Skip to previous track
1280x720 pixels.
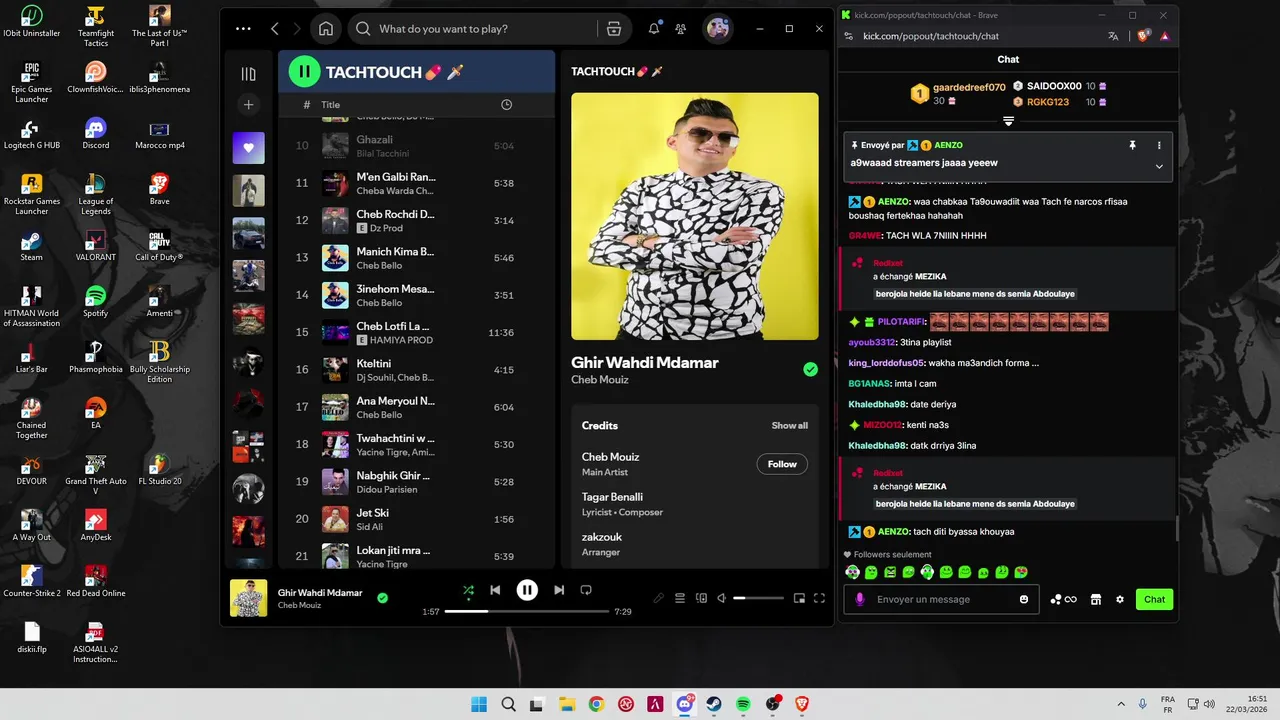495,590
